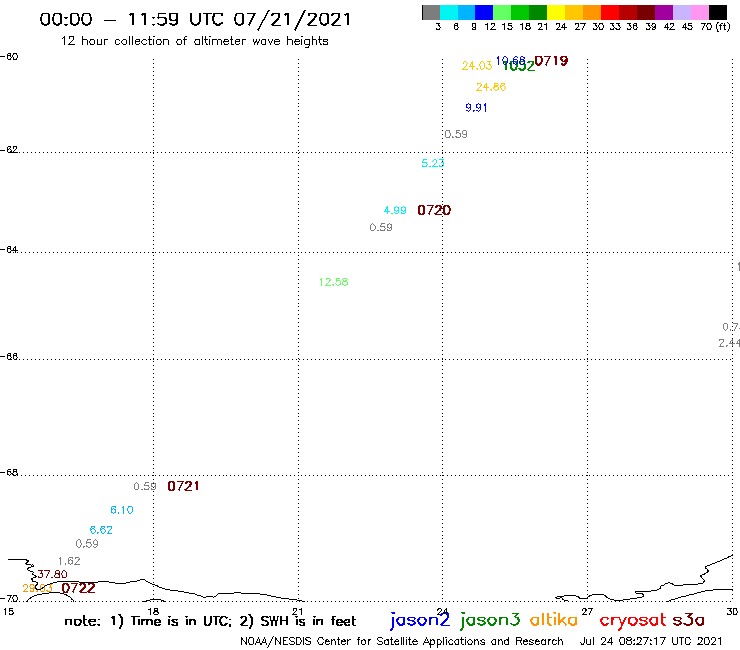Click the 1.62 wave height value
The image size is (740, 650).
[x=69, y=561]
